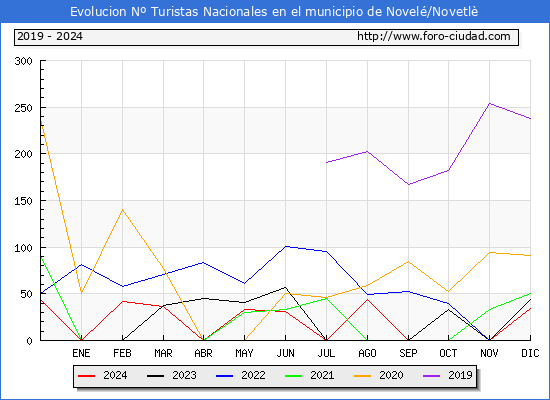Click the SEP month axis label
The width and height of the screenshot is (550, 400).
coord(408,353)
